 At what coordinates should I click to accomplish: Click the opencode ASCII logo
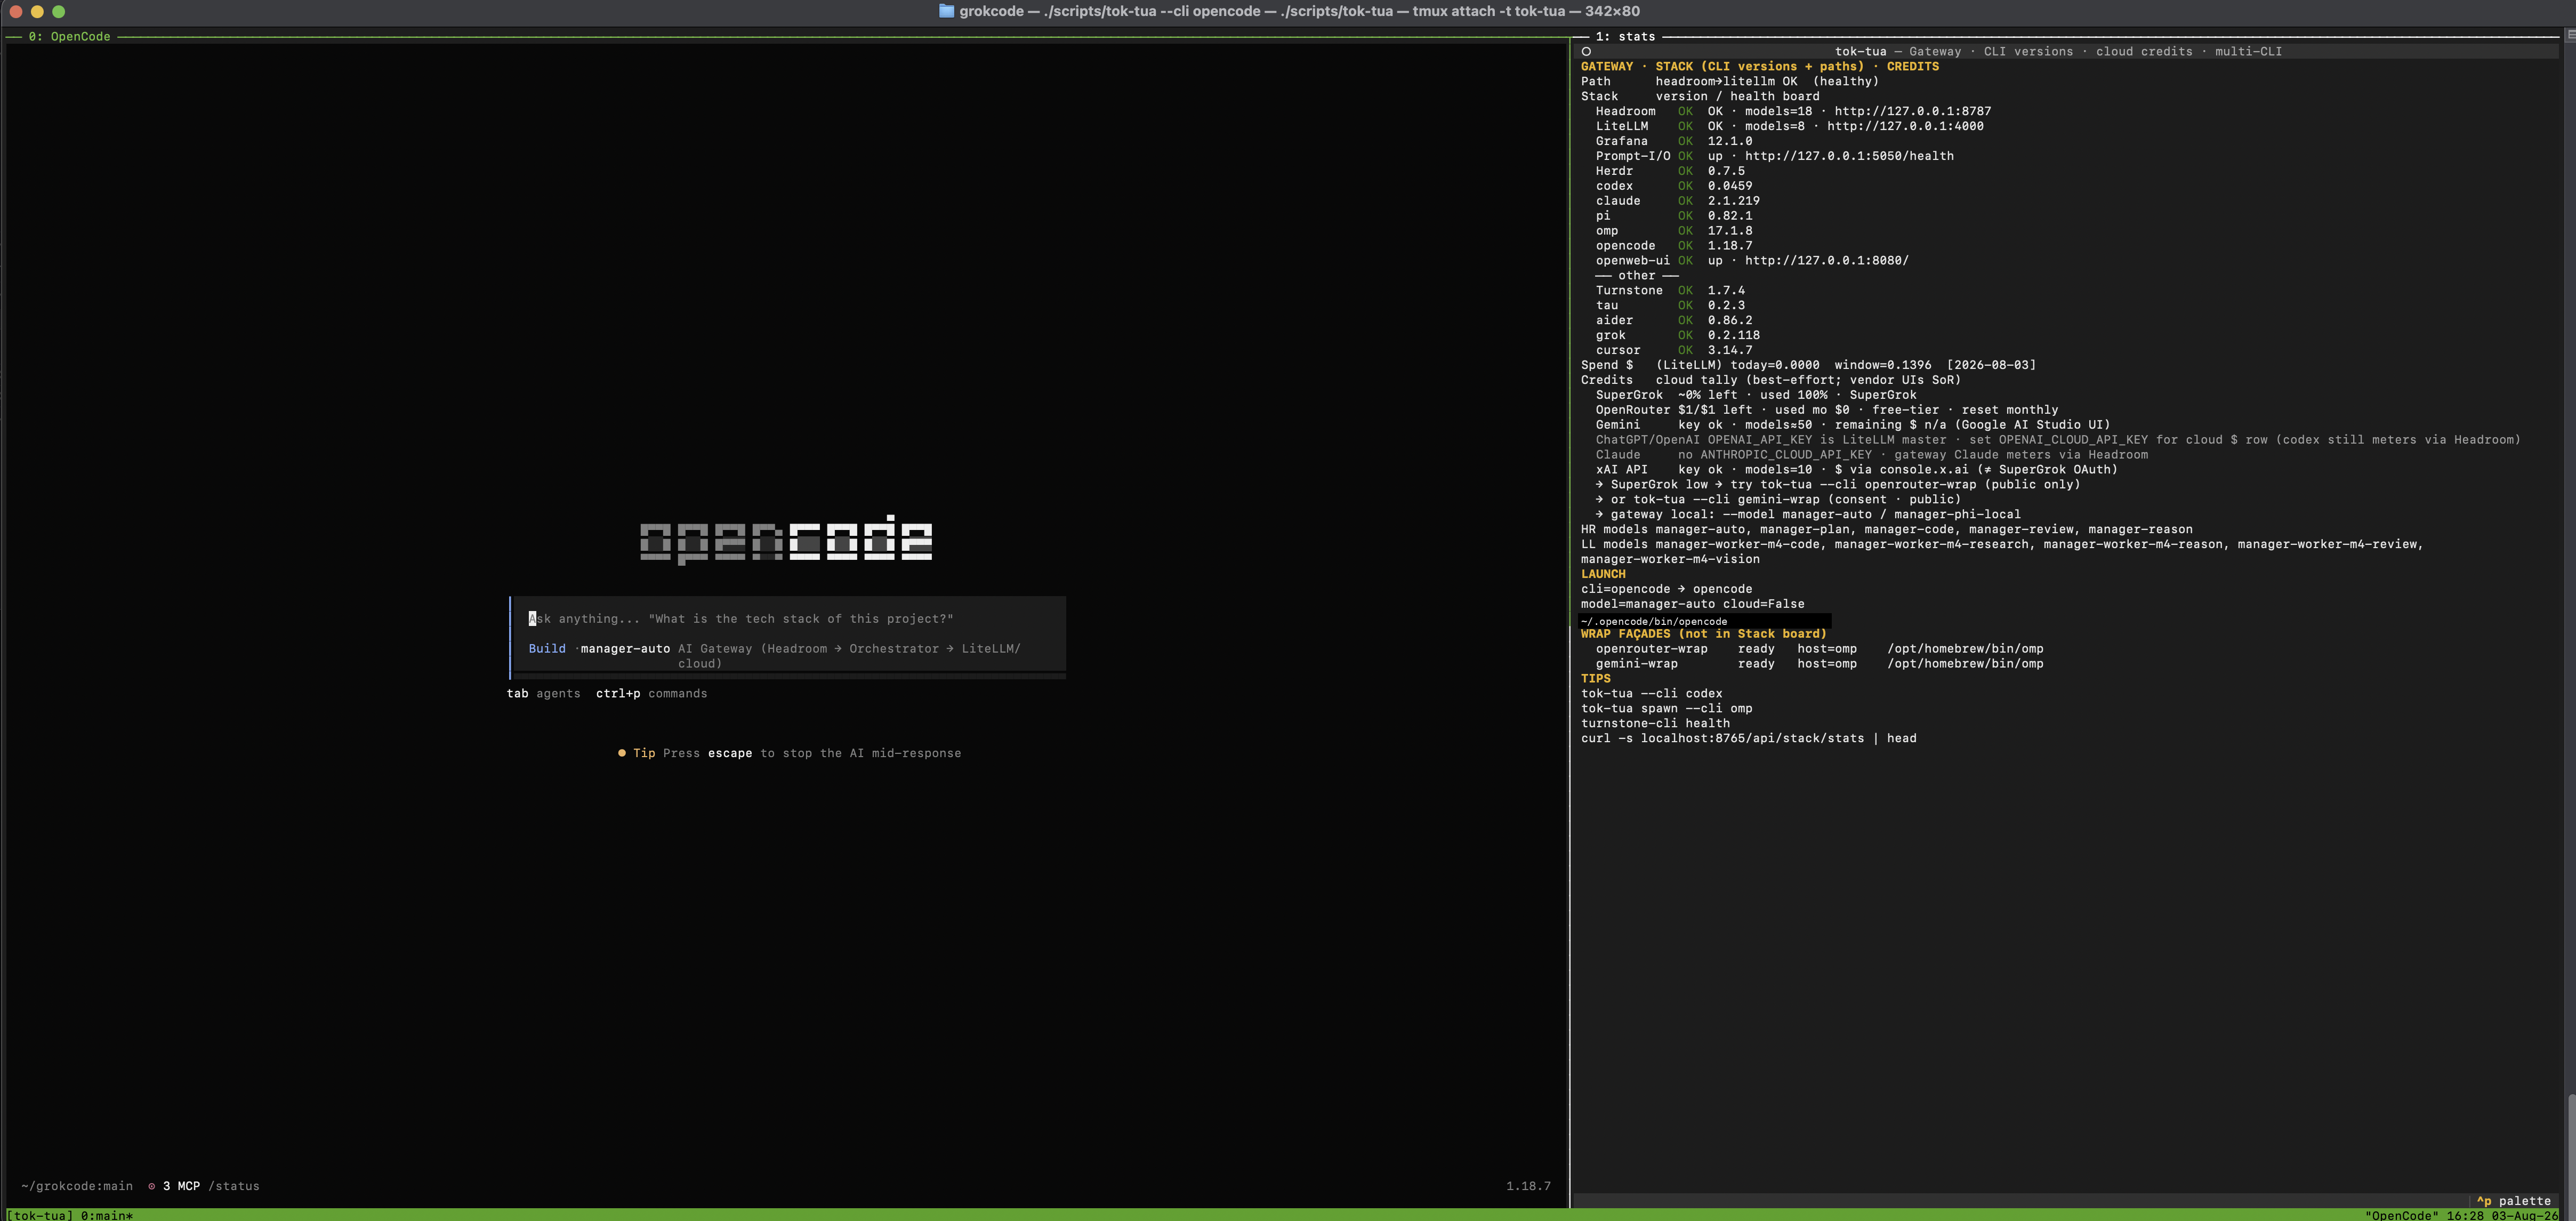786,539
